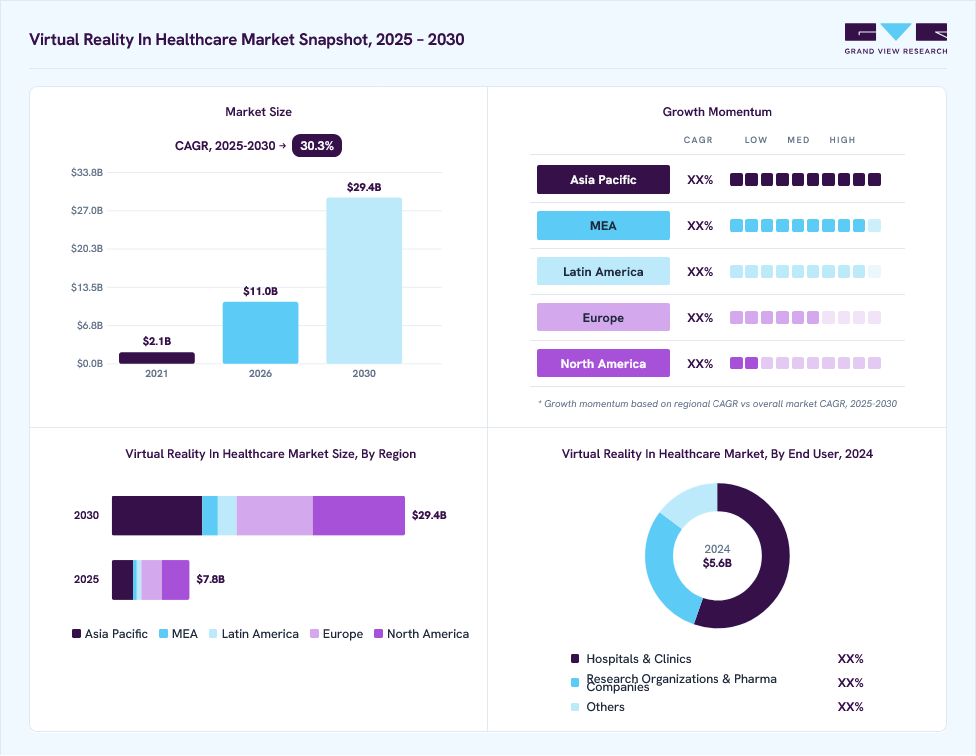Click the Latin America label in Growth Momentum
This screenshot has width=976, height=756.
(x=603, y=272)
